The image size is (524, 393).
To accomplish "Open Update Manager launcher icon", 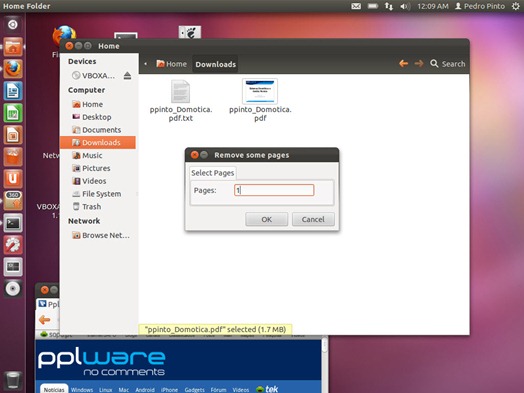I will pyautogui.click(x=13, y=201).
